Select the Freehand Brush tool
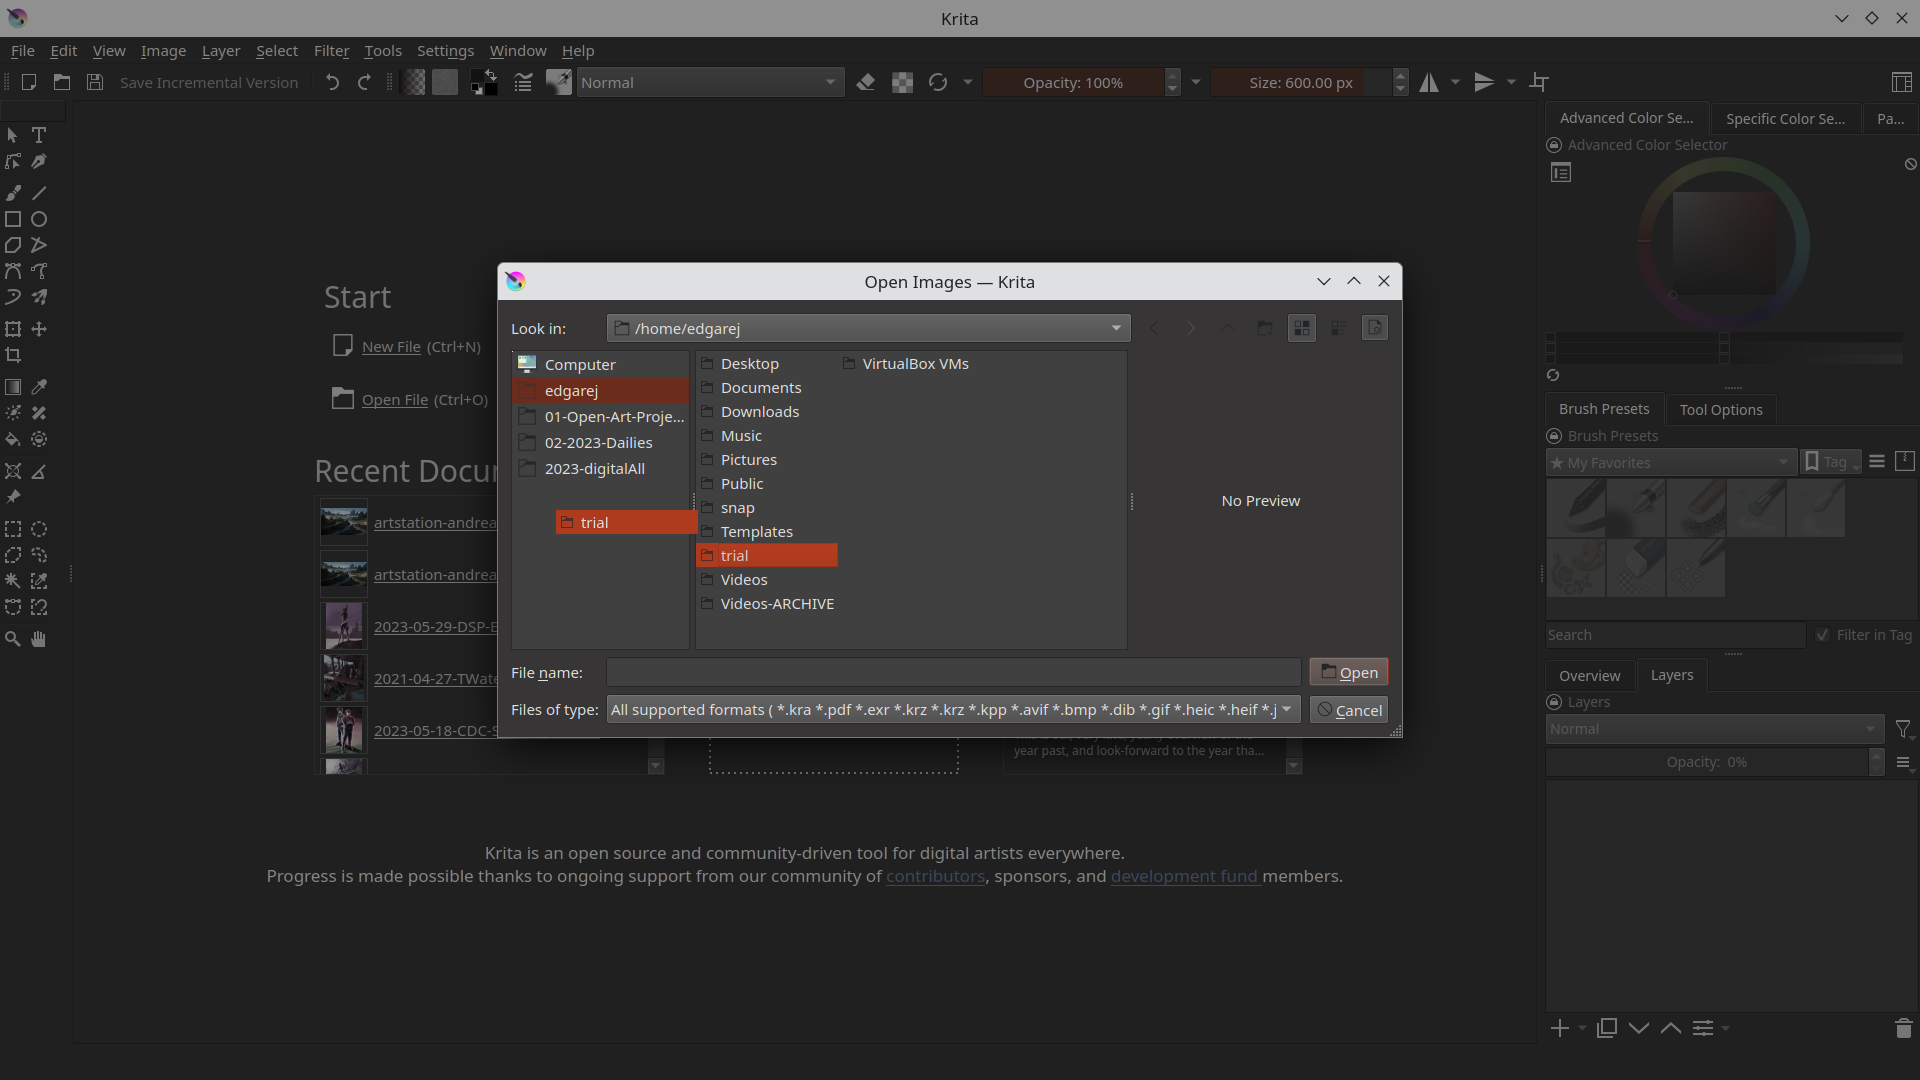 pos(13,193)
